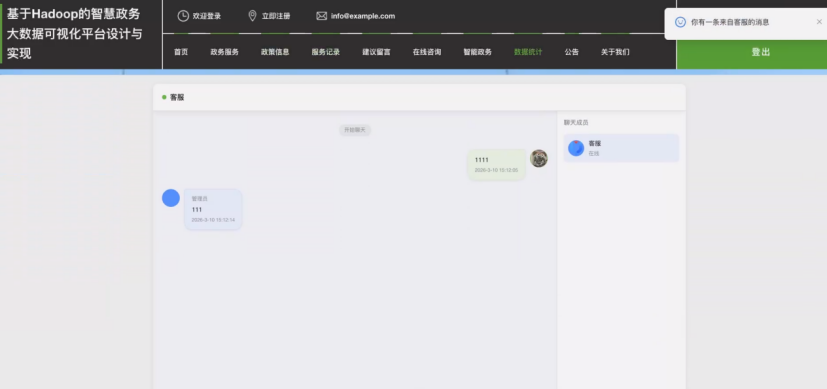
Task: Select the 客服 member in the member list
Action: [x=621, y=148]
